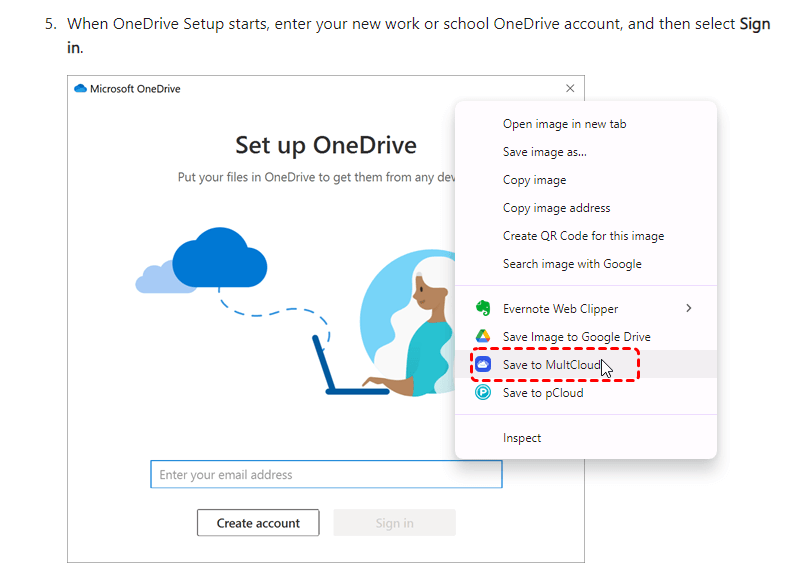The width and height of the screenshot is (799, 586).
Task: Click the 'Put your files in OneDrive' subtitle
Action: pyautogui.click(x=316, y=177)
